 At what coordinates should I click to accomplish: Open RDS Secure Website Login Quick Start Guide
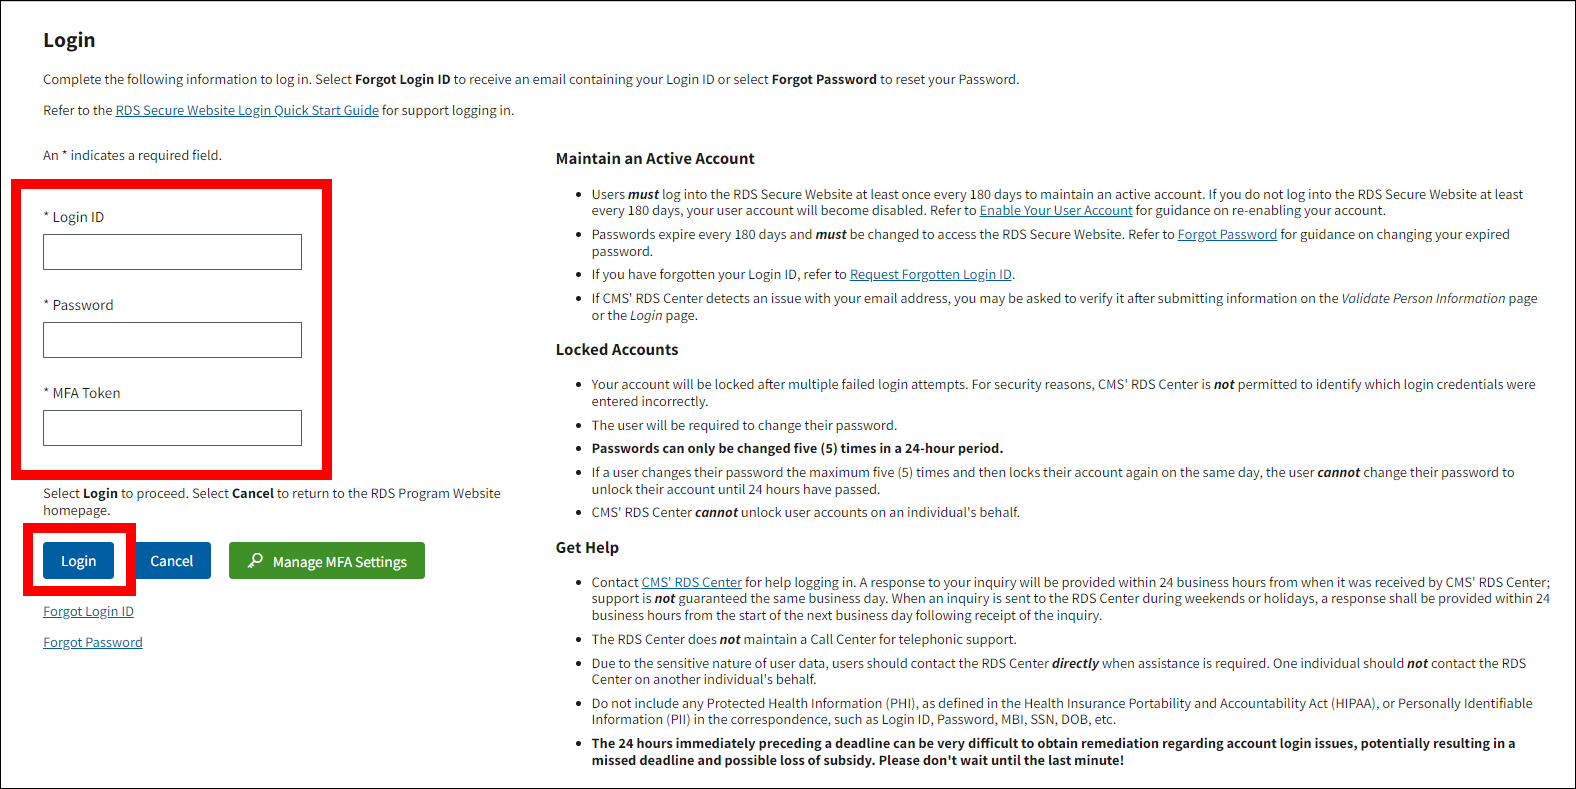click(247, 111)
